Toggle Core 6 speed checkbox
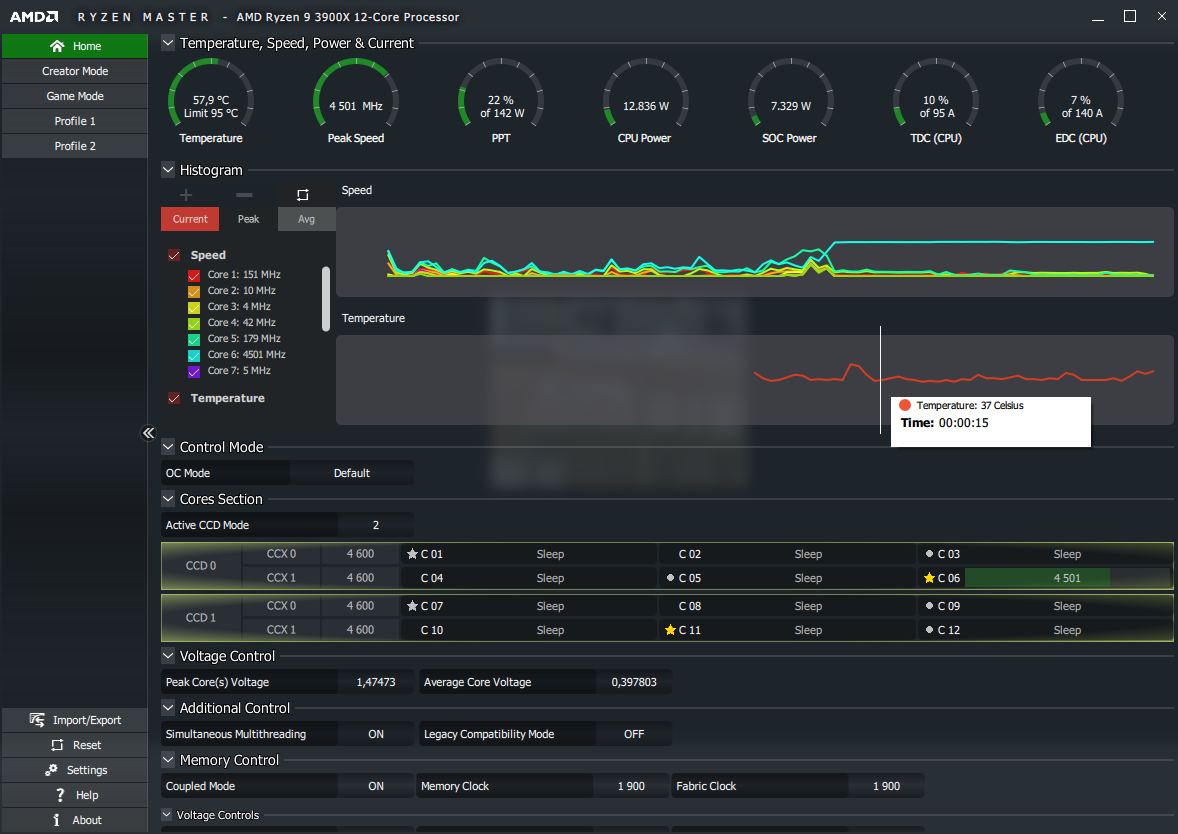The image size is (1178, 834). tap(194, 355)
